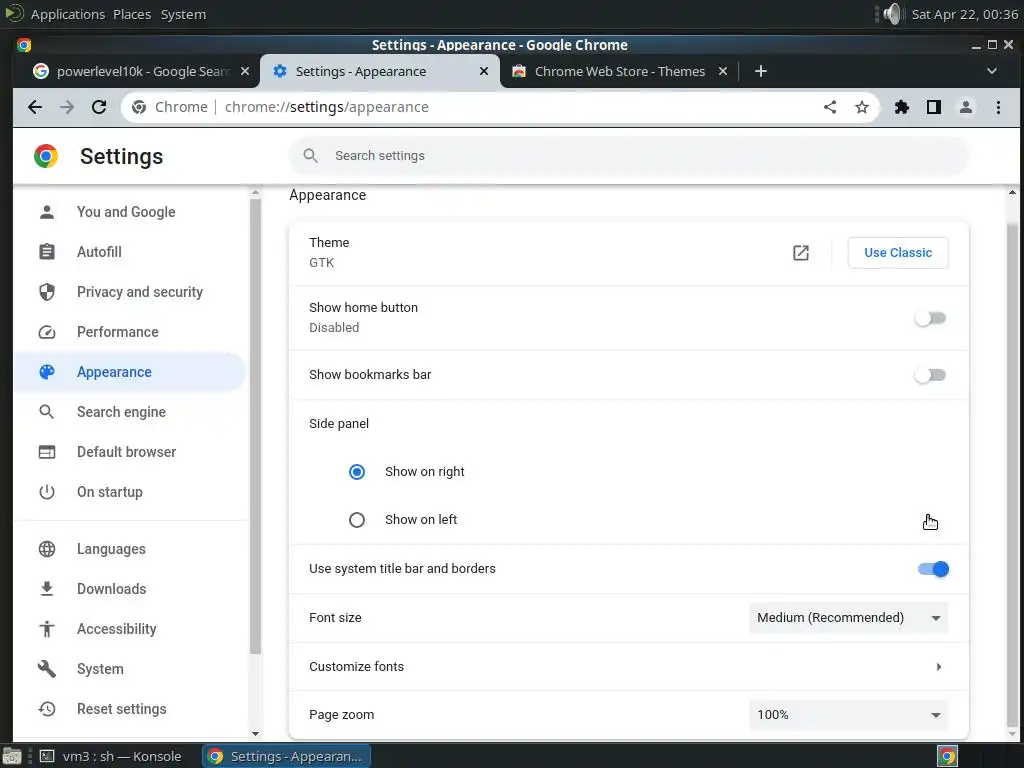Click the site info Chrome icon in address bar
The width and height of the screenshot is (1024, 768).
tap(138, 107)
